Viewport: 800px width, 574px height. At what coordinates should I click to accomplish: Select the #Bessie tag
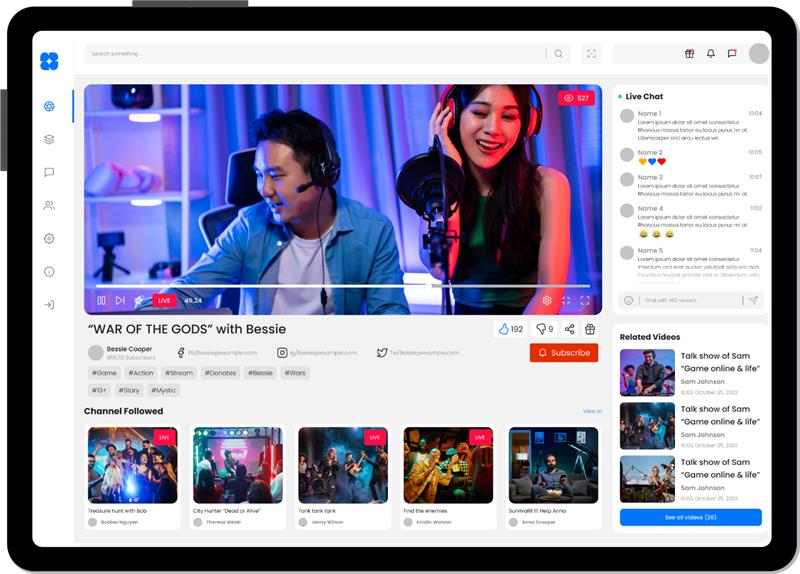[260, 373]
